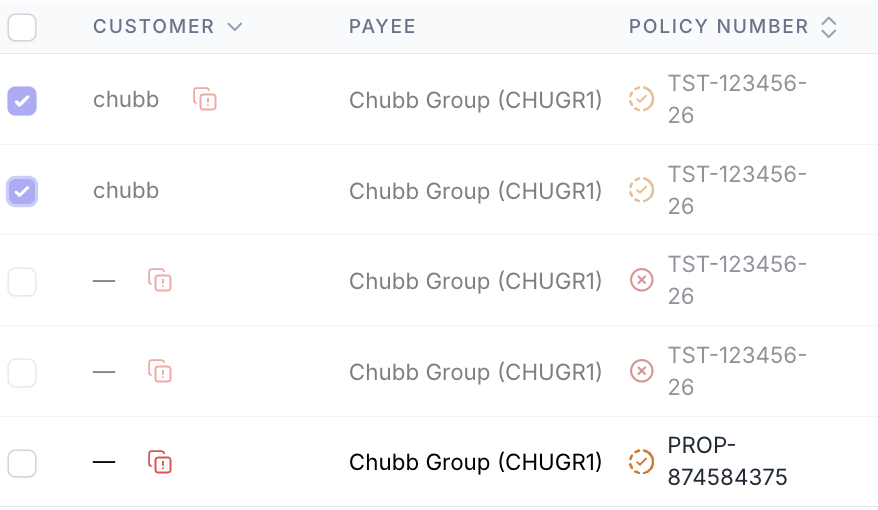Open the PROP-874584375 policy number
Viewport: 878px width, 510px height.
pos(727,461)
